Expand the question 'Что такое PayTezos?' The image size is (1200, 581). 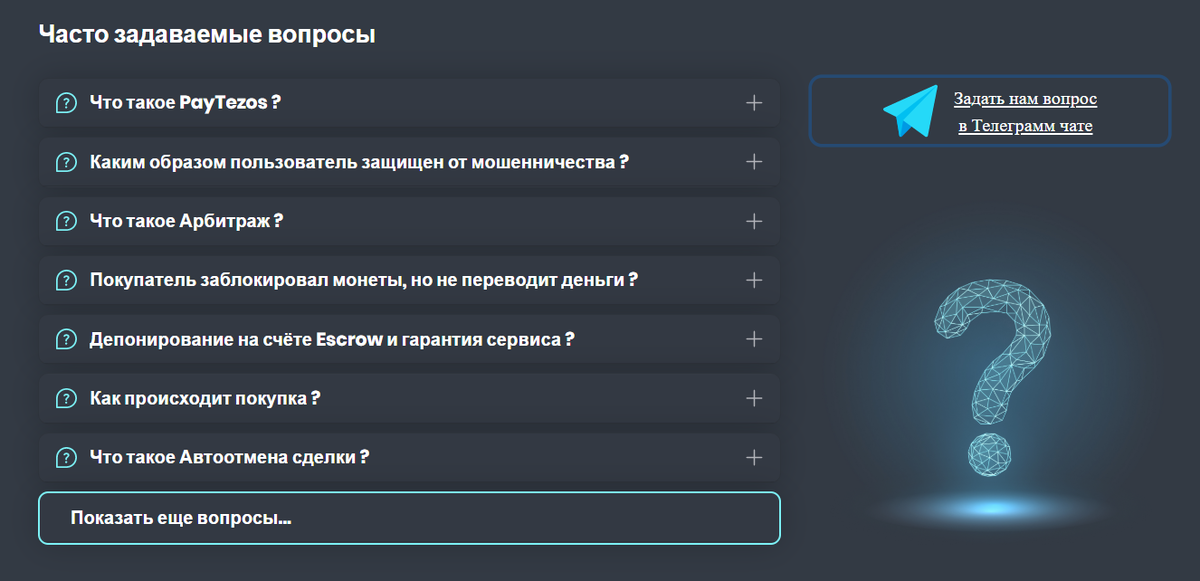[755, 102]
